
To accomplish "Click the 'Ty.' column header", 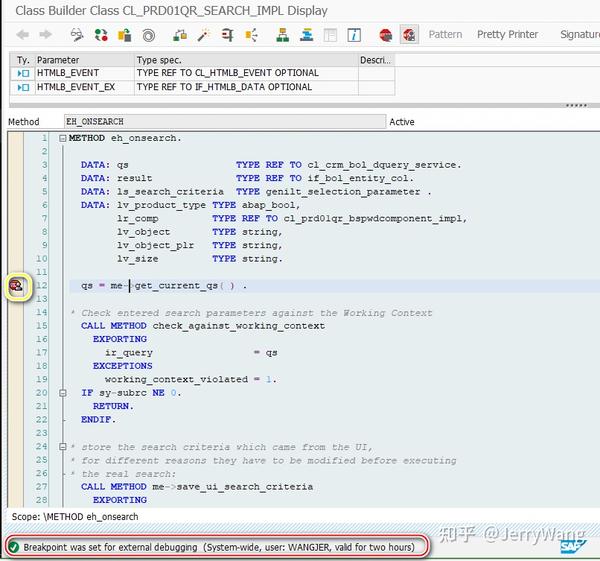I will [23, 60].
